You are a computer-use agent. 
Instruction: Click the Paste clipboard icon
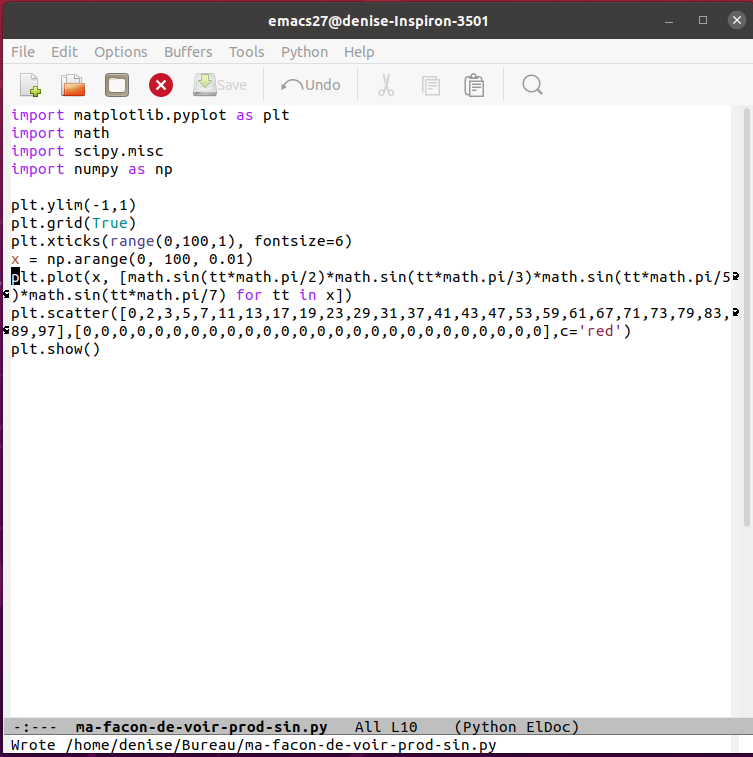(x=474, y=85)
